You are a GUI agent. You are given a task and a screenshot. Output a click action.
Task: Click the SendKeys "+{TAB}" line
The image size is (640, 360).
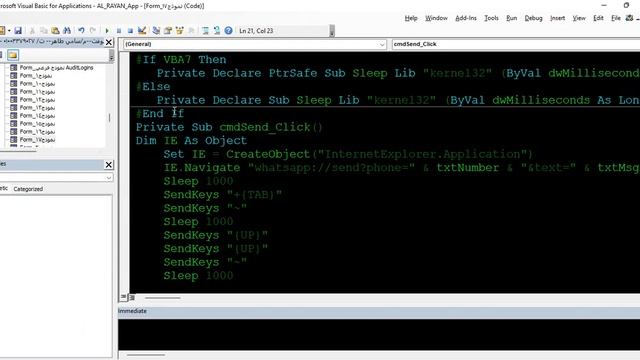coord(223,194)
